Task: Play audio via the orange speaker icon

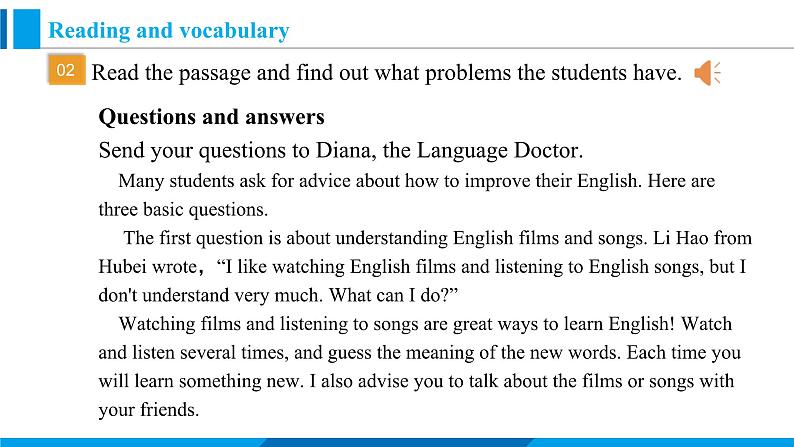Action: click(706, 73)
